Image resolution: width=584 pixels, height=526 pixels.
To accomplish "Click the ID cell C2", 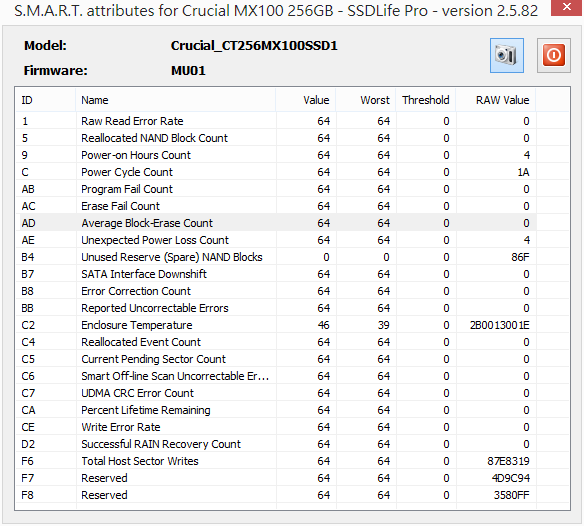I will click(x=28, y=325).
